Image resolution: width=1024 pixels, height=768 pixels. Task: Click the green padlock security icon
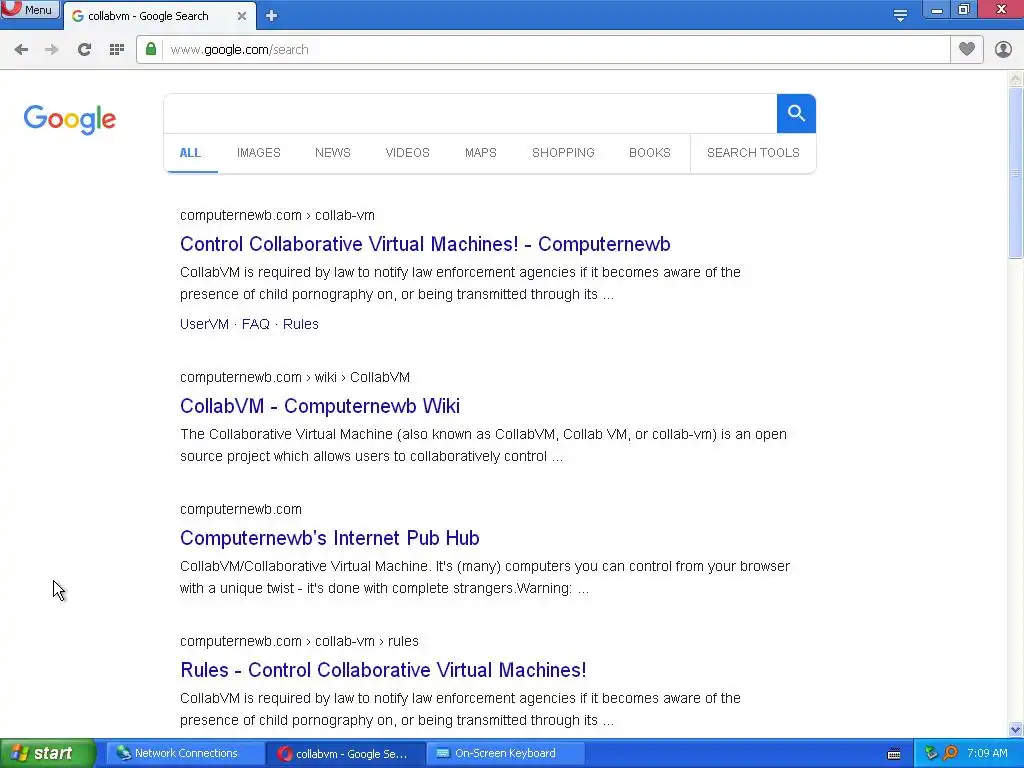151,49
